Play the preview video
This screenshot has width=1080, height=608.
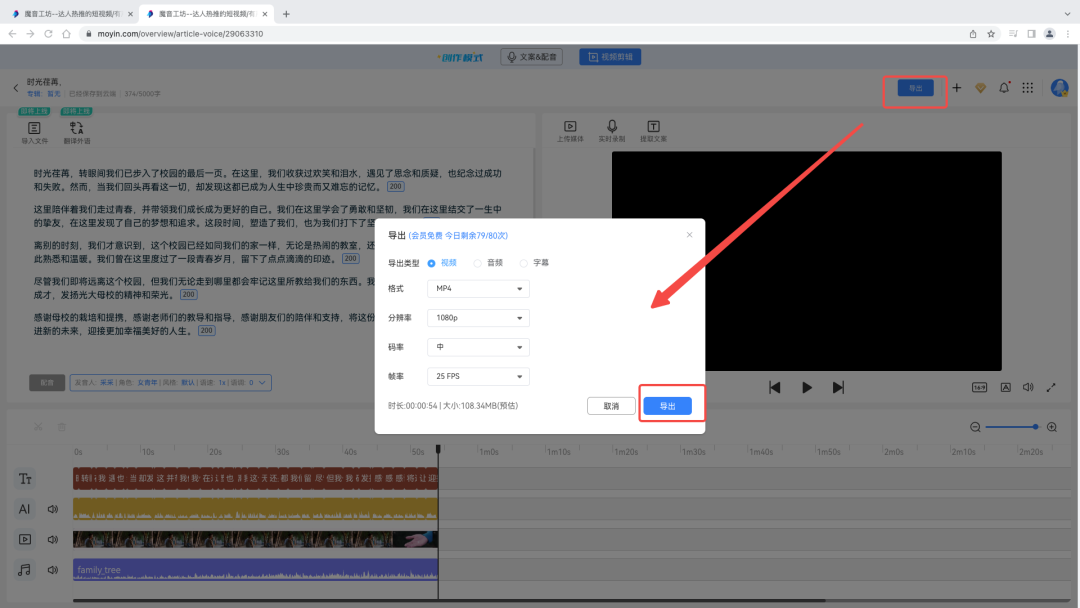[807, 388]
